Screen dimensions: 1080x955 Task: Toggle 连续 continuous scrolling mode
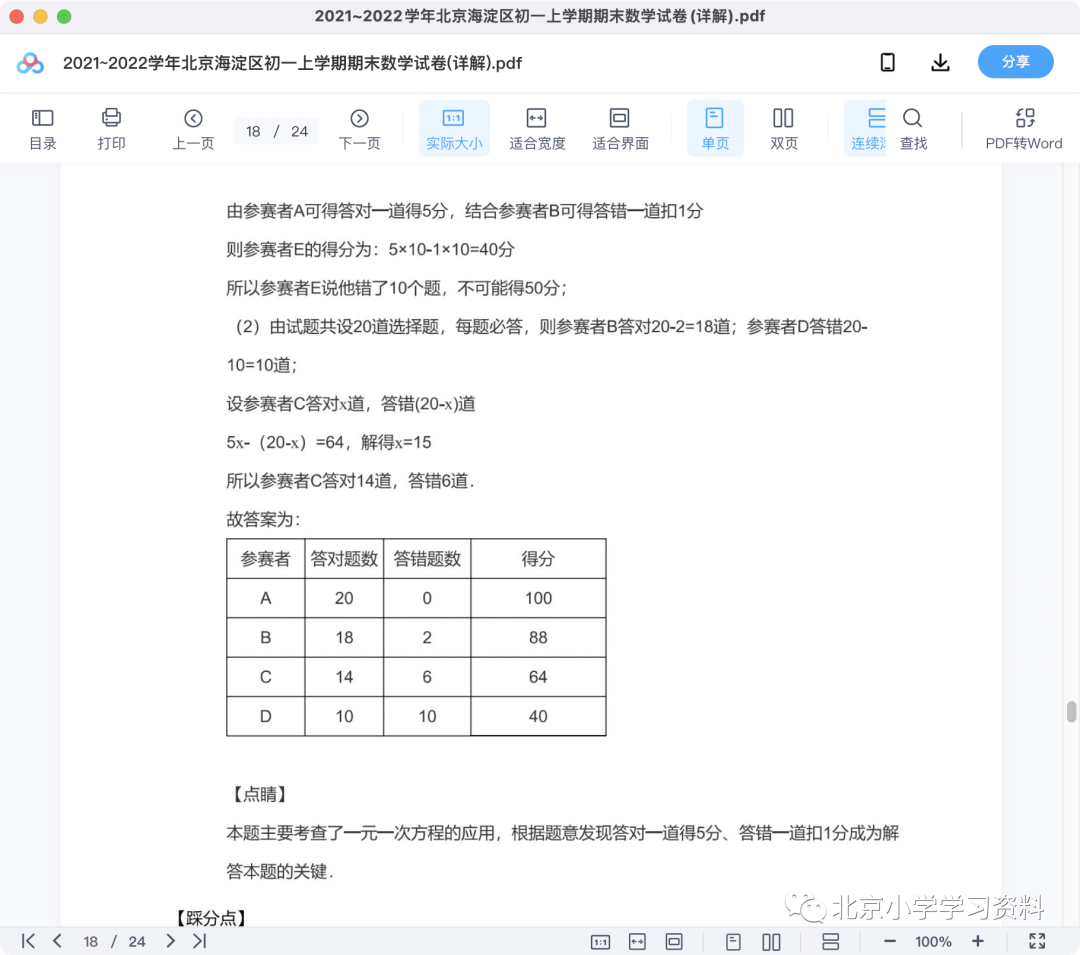pyautogui.click(x=866, y=129)
